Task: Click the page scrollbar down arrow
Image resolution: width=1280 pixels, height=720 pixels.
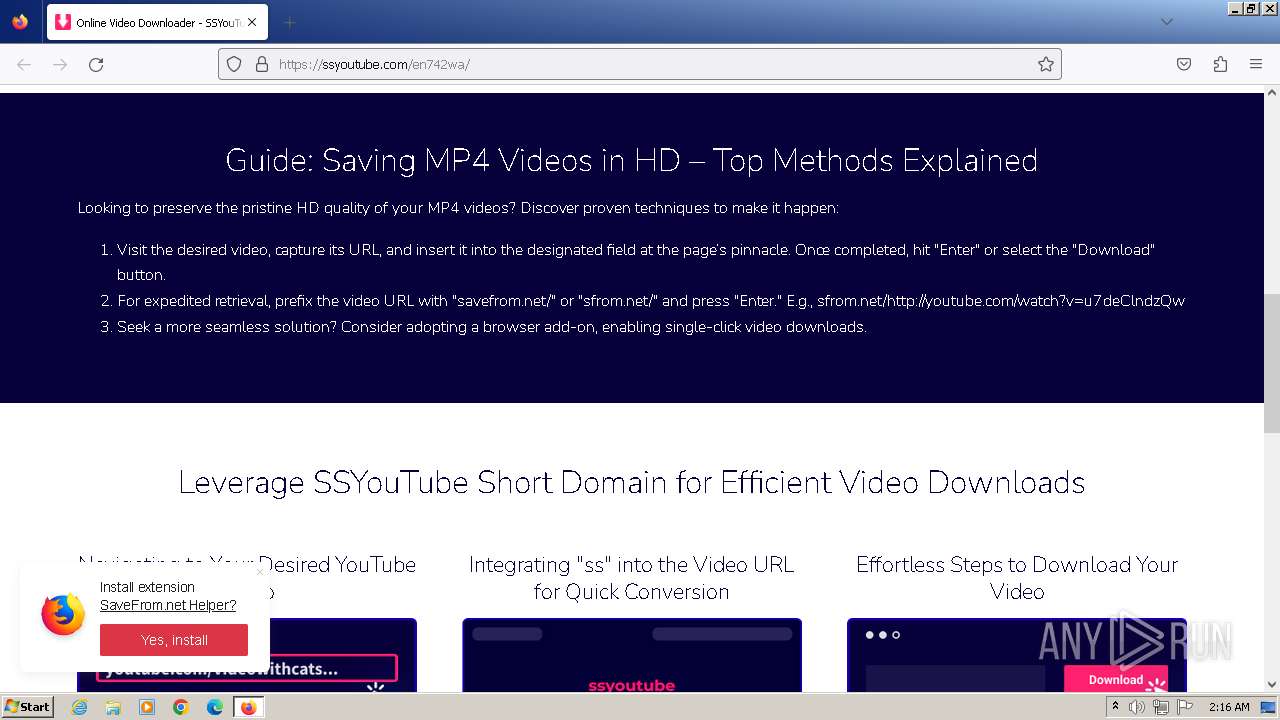Action: click(x=1272, y=685)
